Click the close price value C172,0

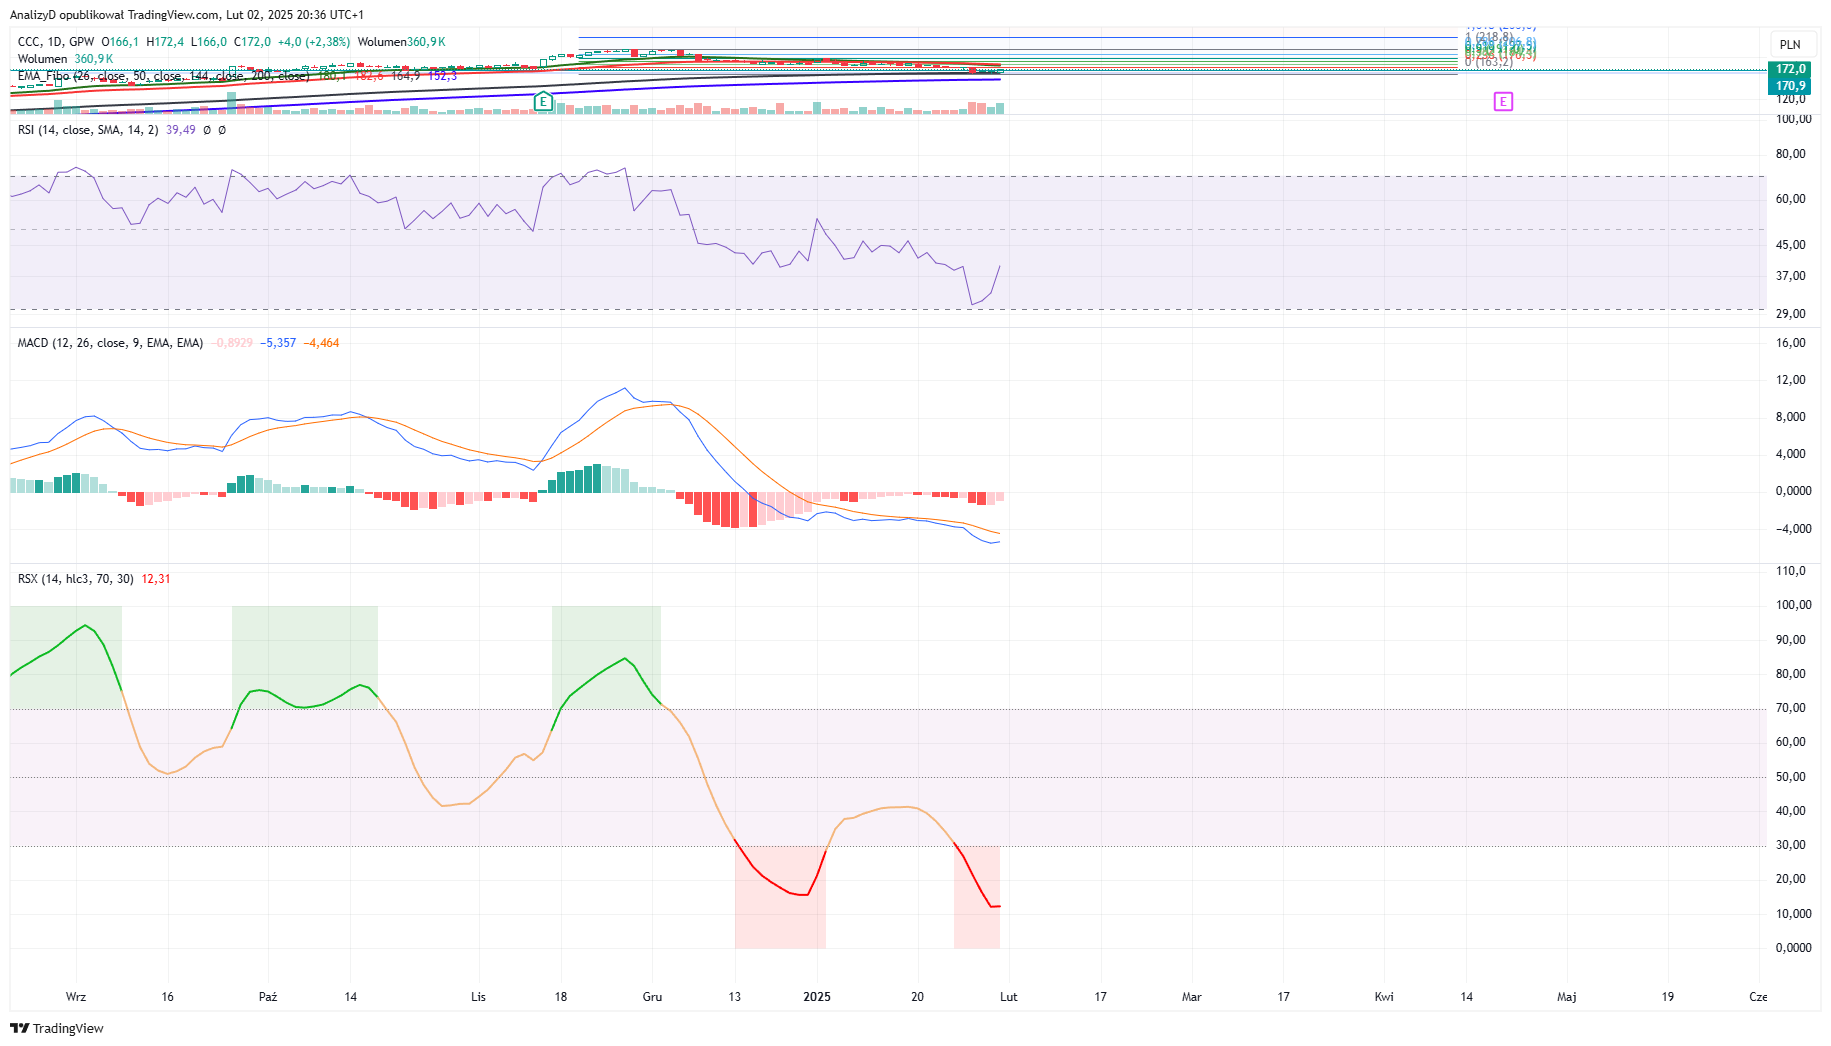tap(252, 42)
